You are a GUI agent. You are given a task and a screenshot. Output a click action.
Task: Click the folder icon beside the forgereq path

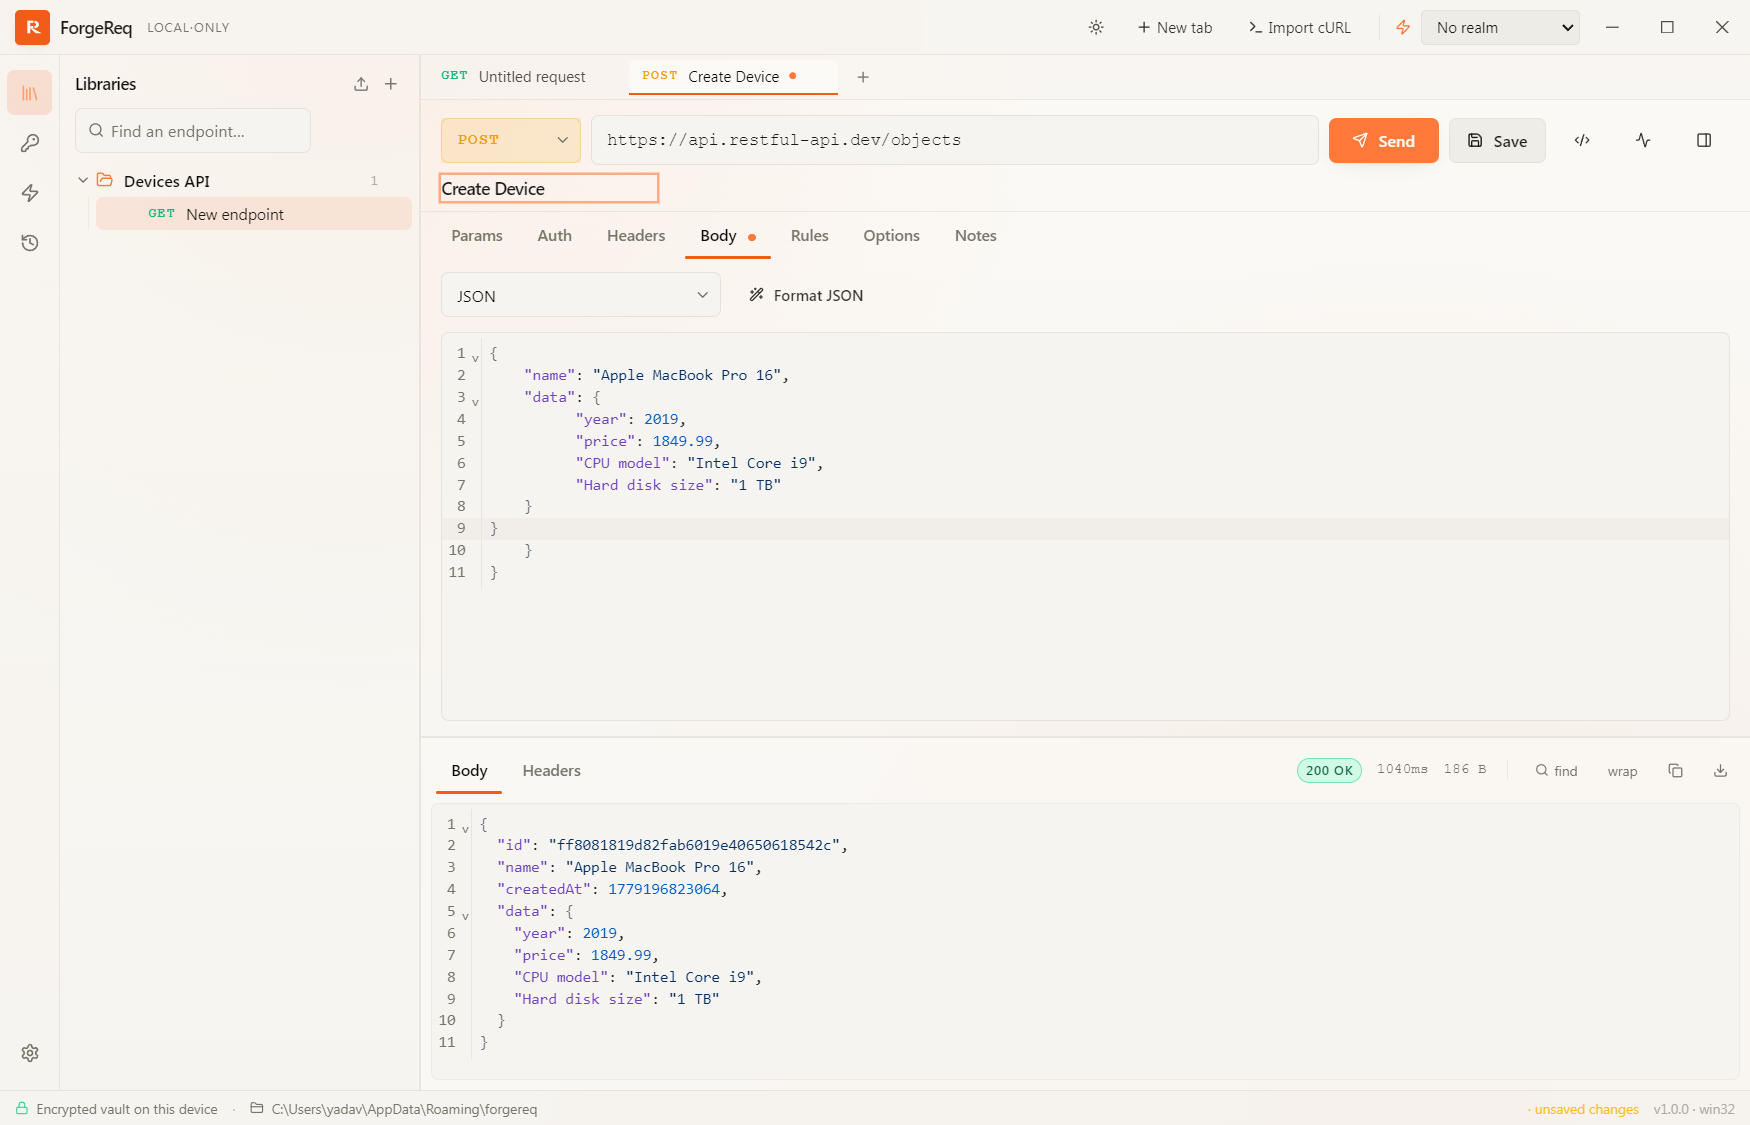click(257, 1108)
